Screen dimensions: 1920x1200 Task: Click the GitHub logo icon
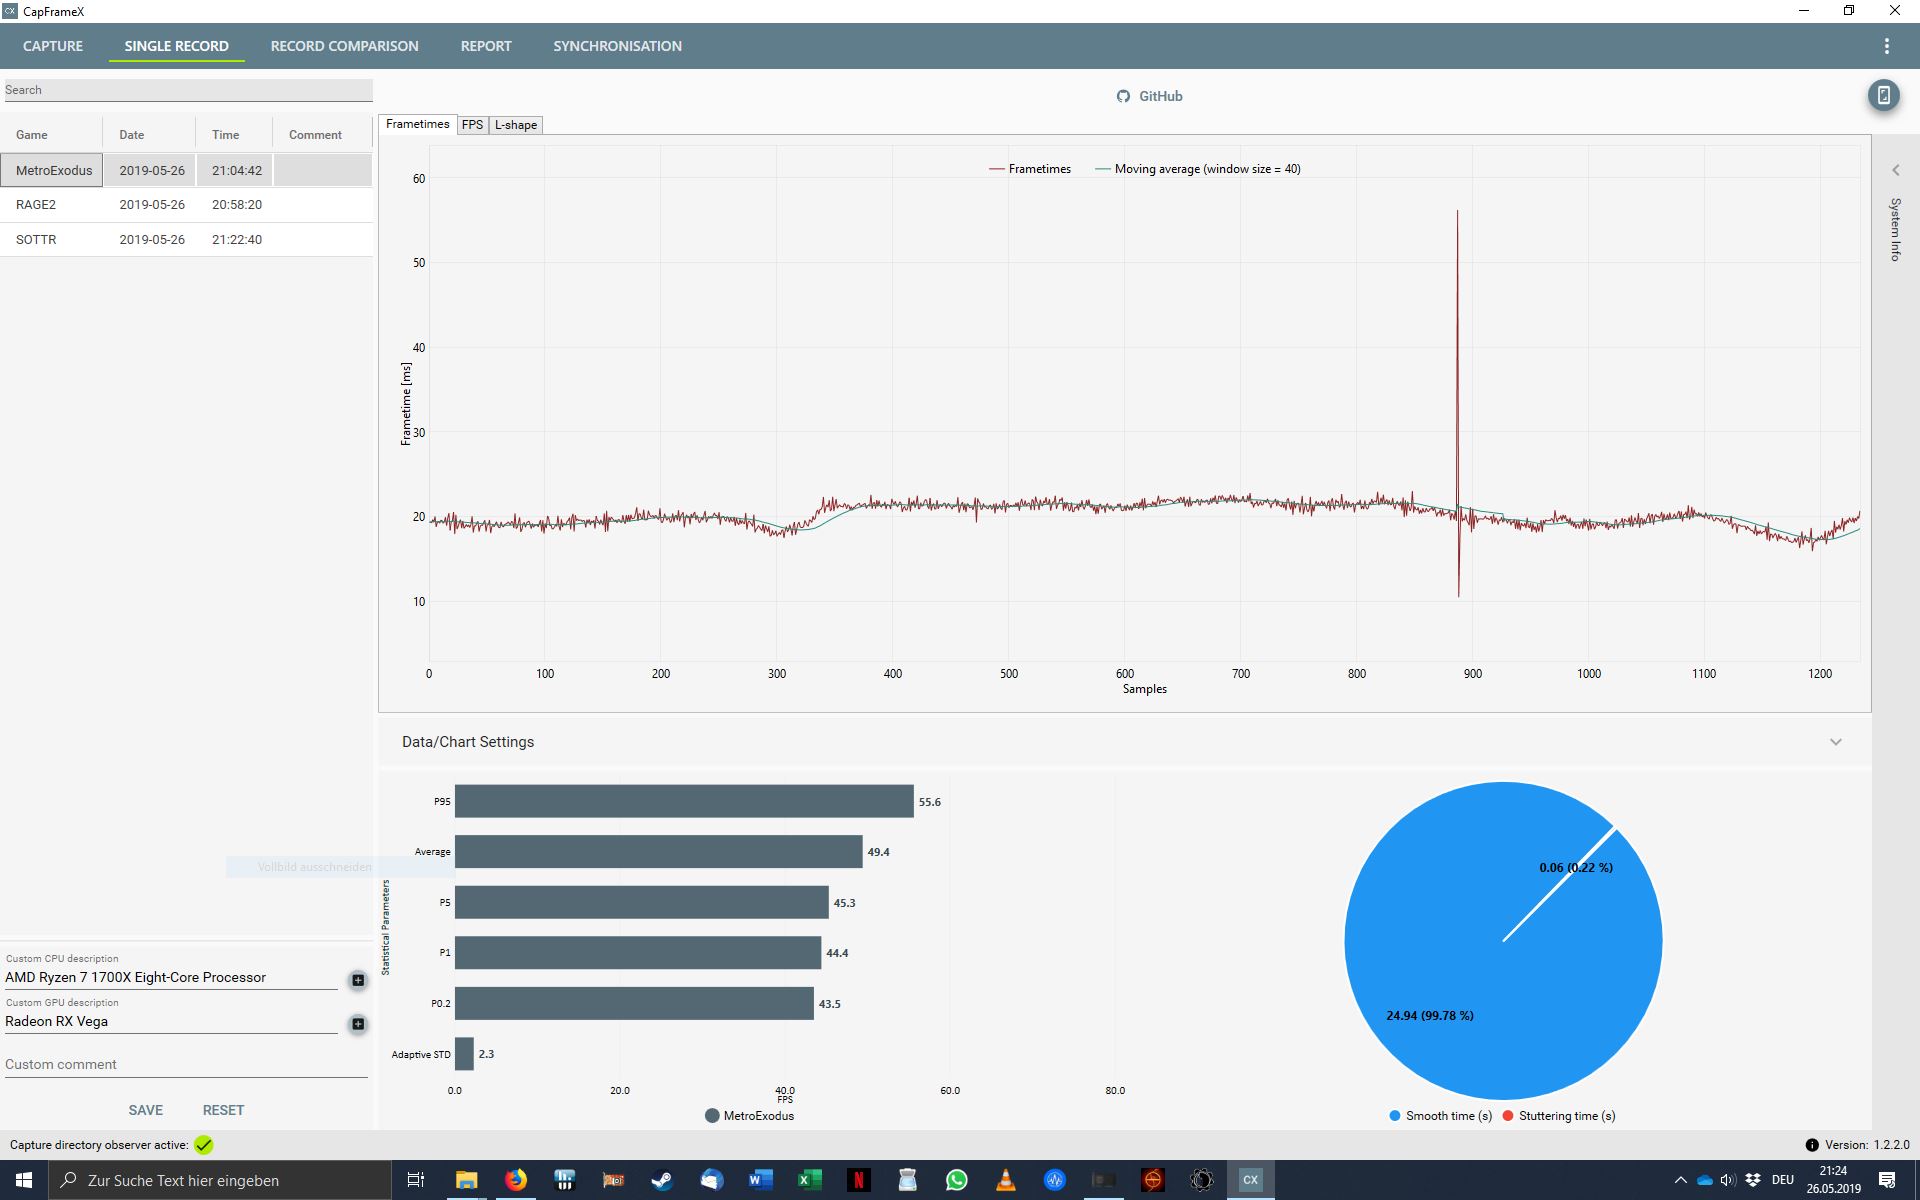(x=1123, y=96)
